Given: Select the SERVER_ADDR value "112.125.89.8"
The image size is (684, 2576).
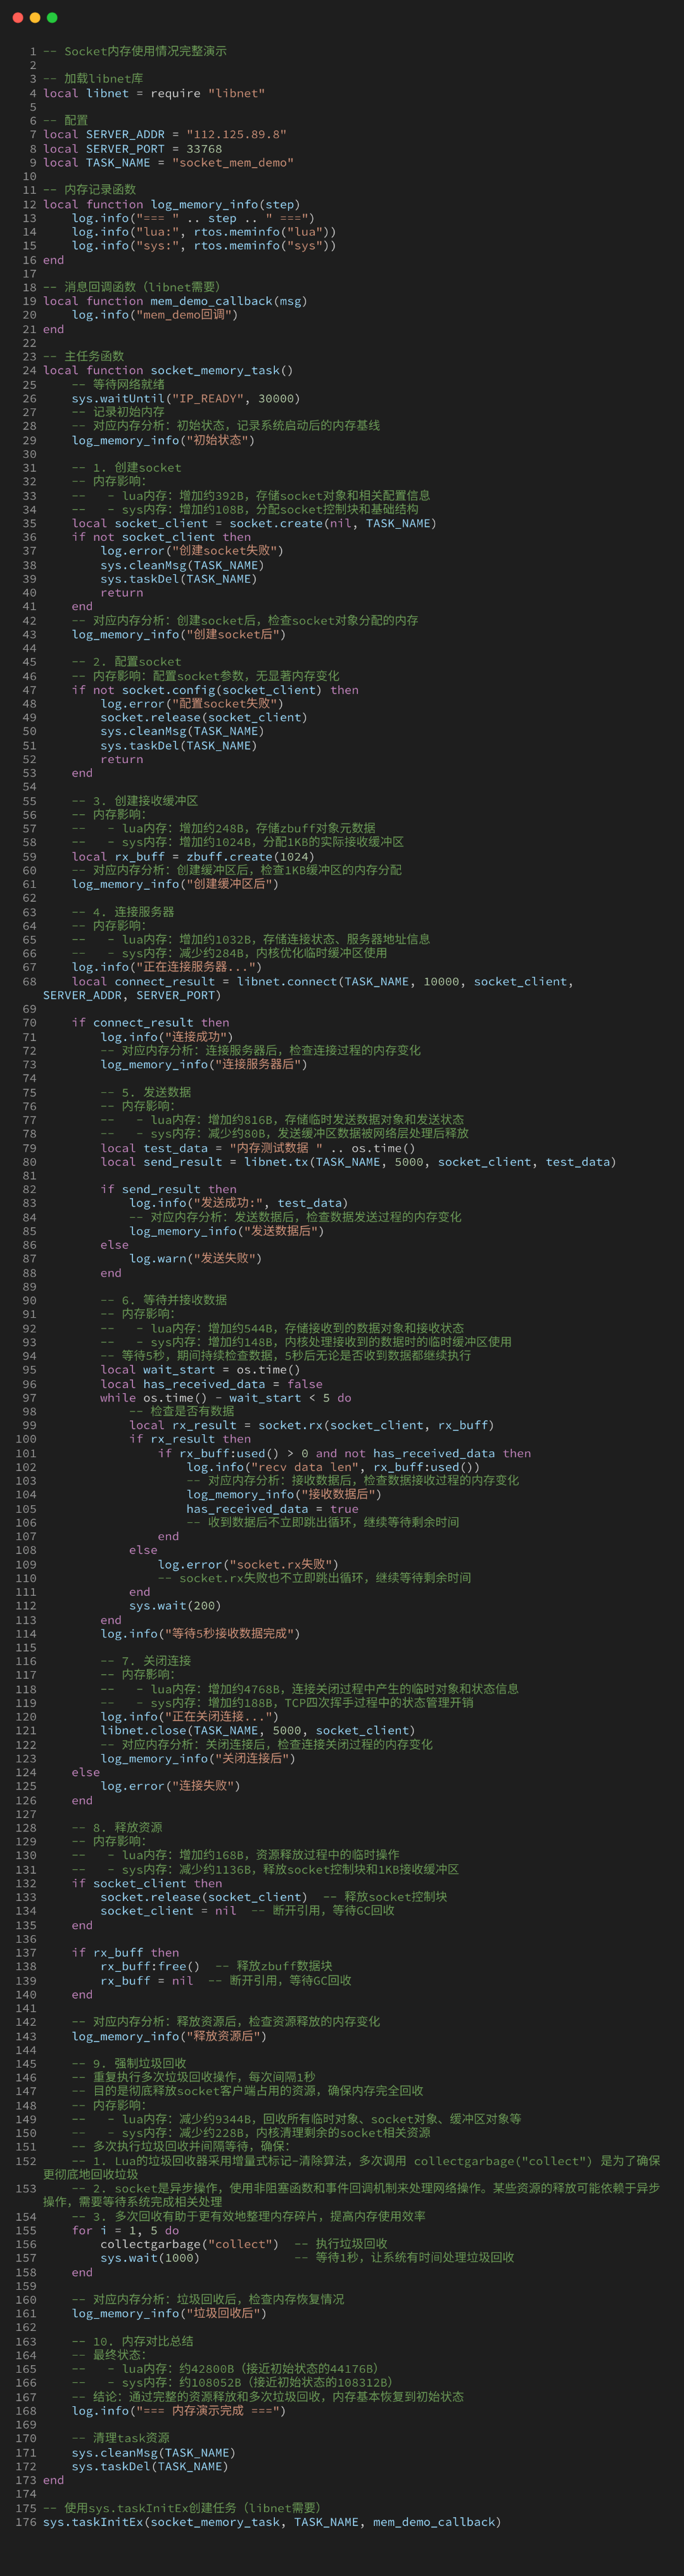Looking at the screenshot, I should pos(236,134).
